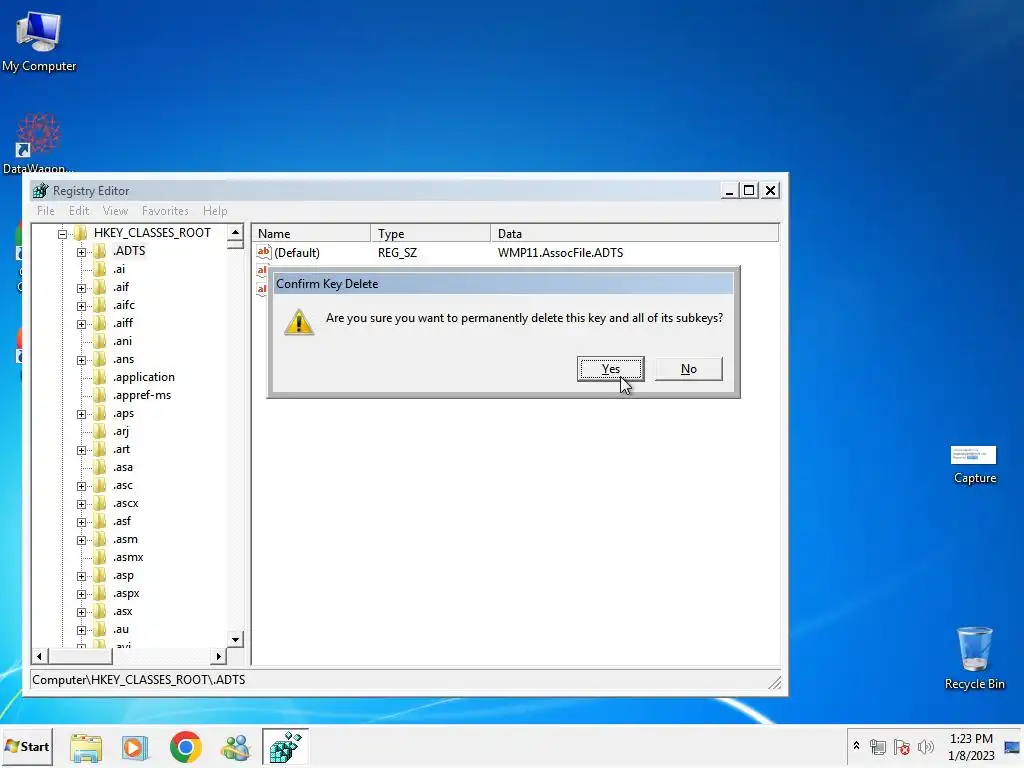Collapse the HKEY_CLASSES_ROOT node

tap(63, 234)
